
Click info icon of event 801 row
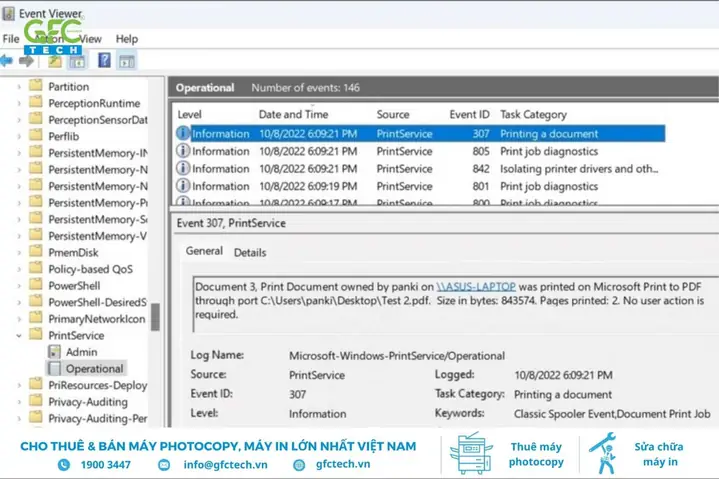(x=183, y=186)
